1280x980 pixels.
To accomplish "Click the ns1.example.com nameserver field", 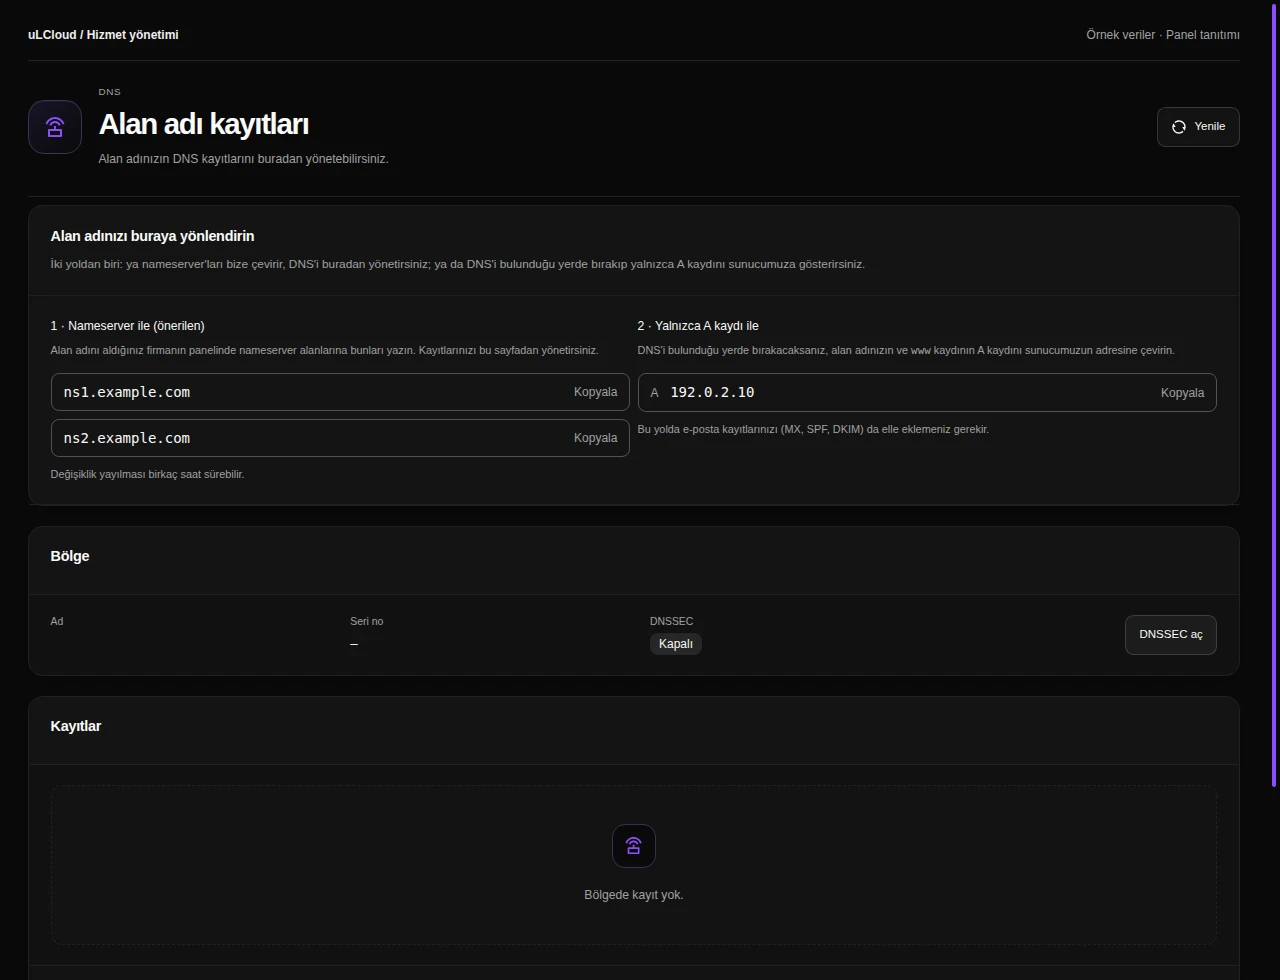I will point(340,392).
